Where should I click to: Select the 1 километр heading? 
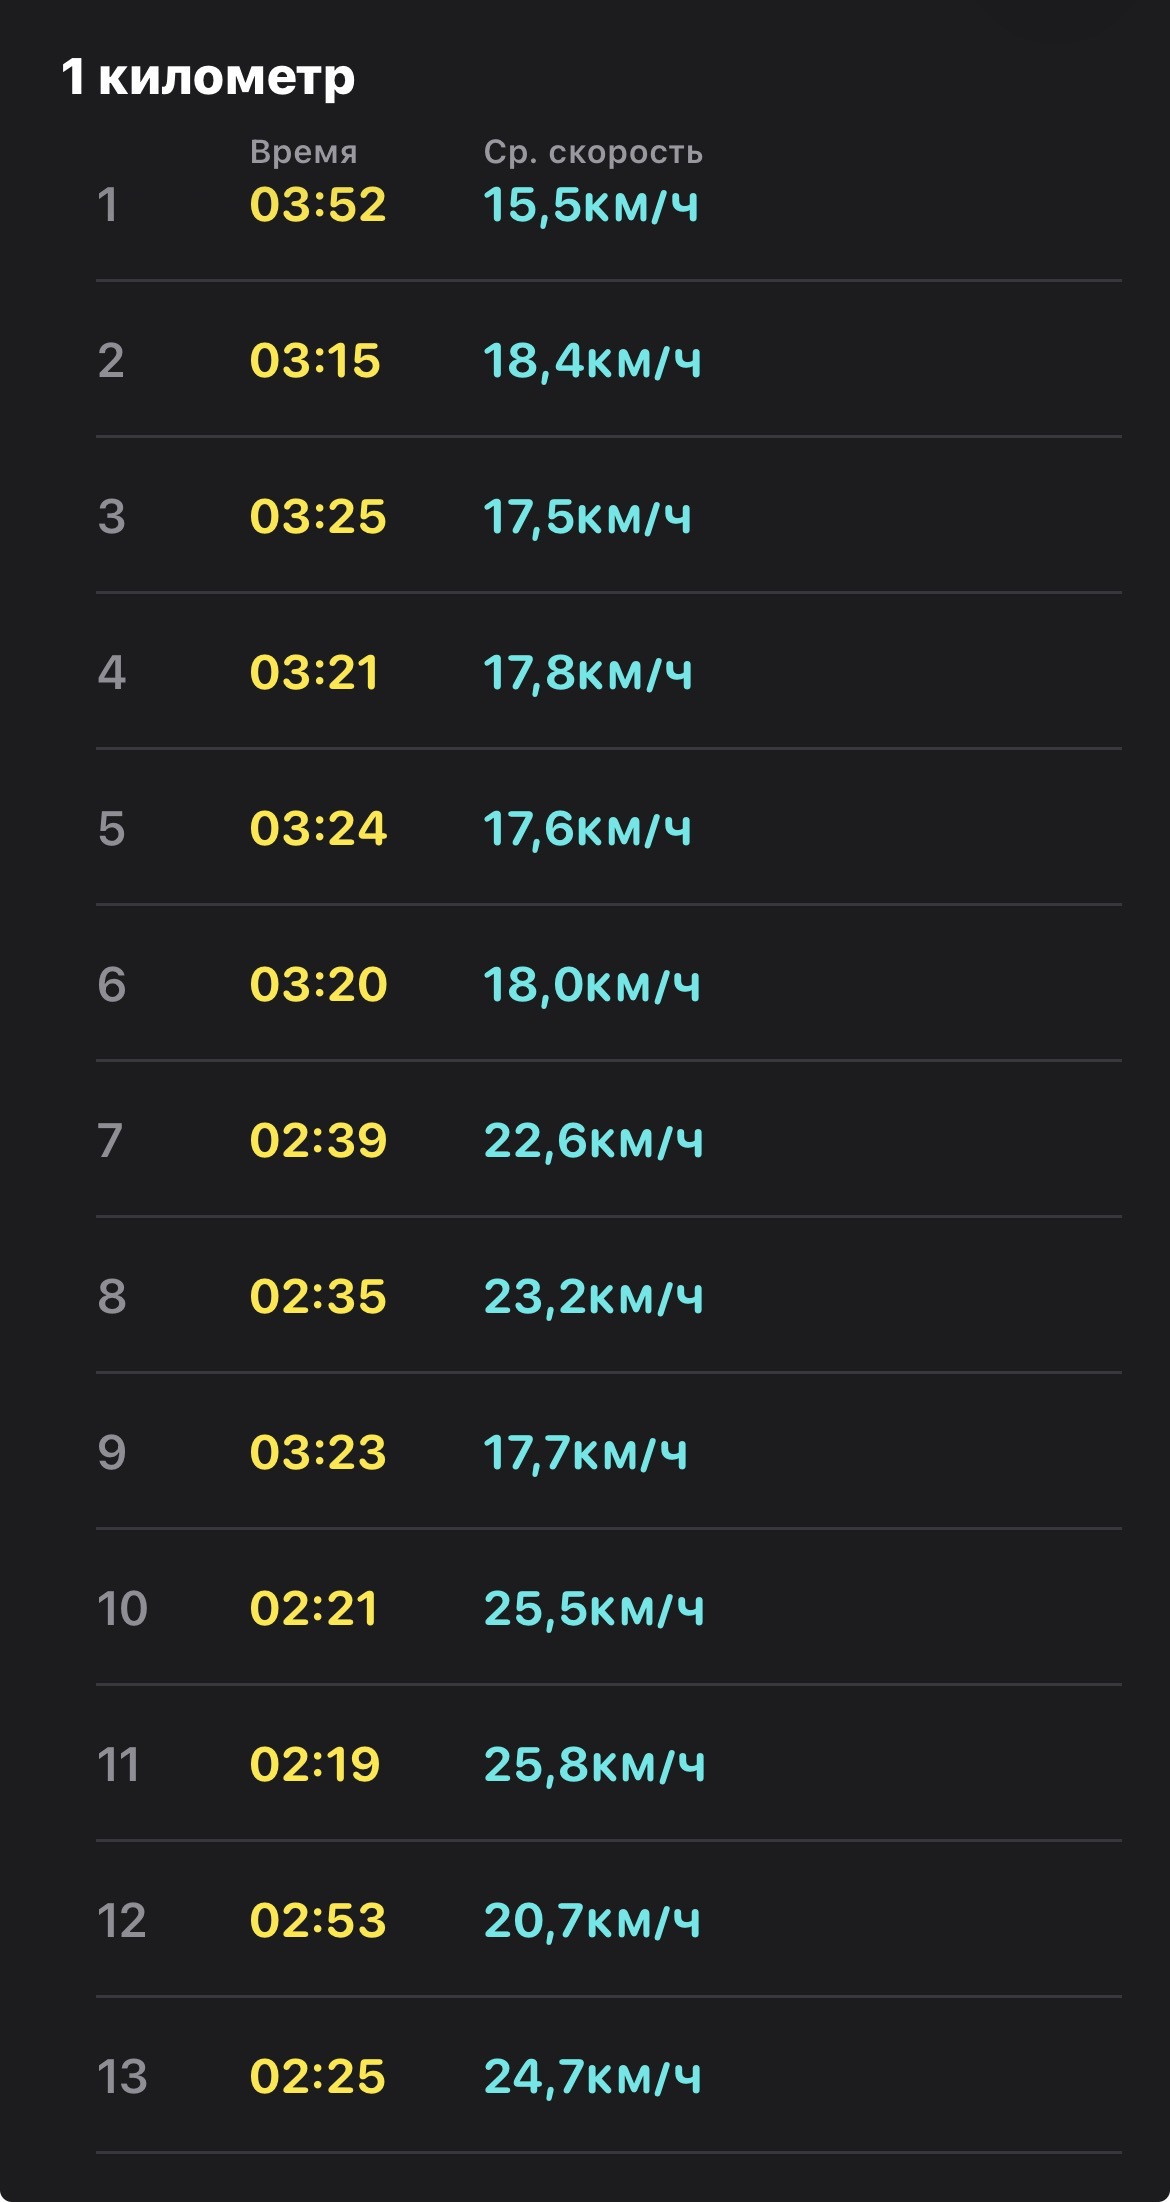[208, 77]
